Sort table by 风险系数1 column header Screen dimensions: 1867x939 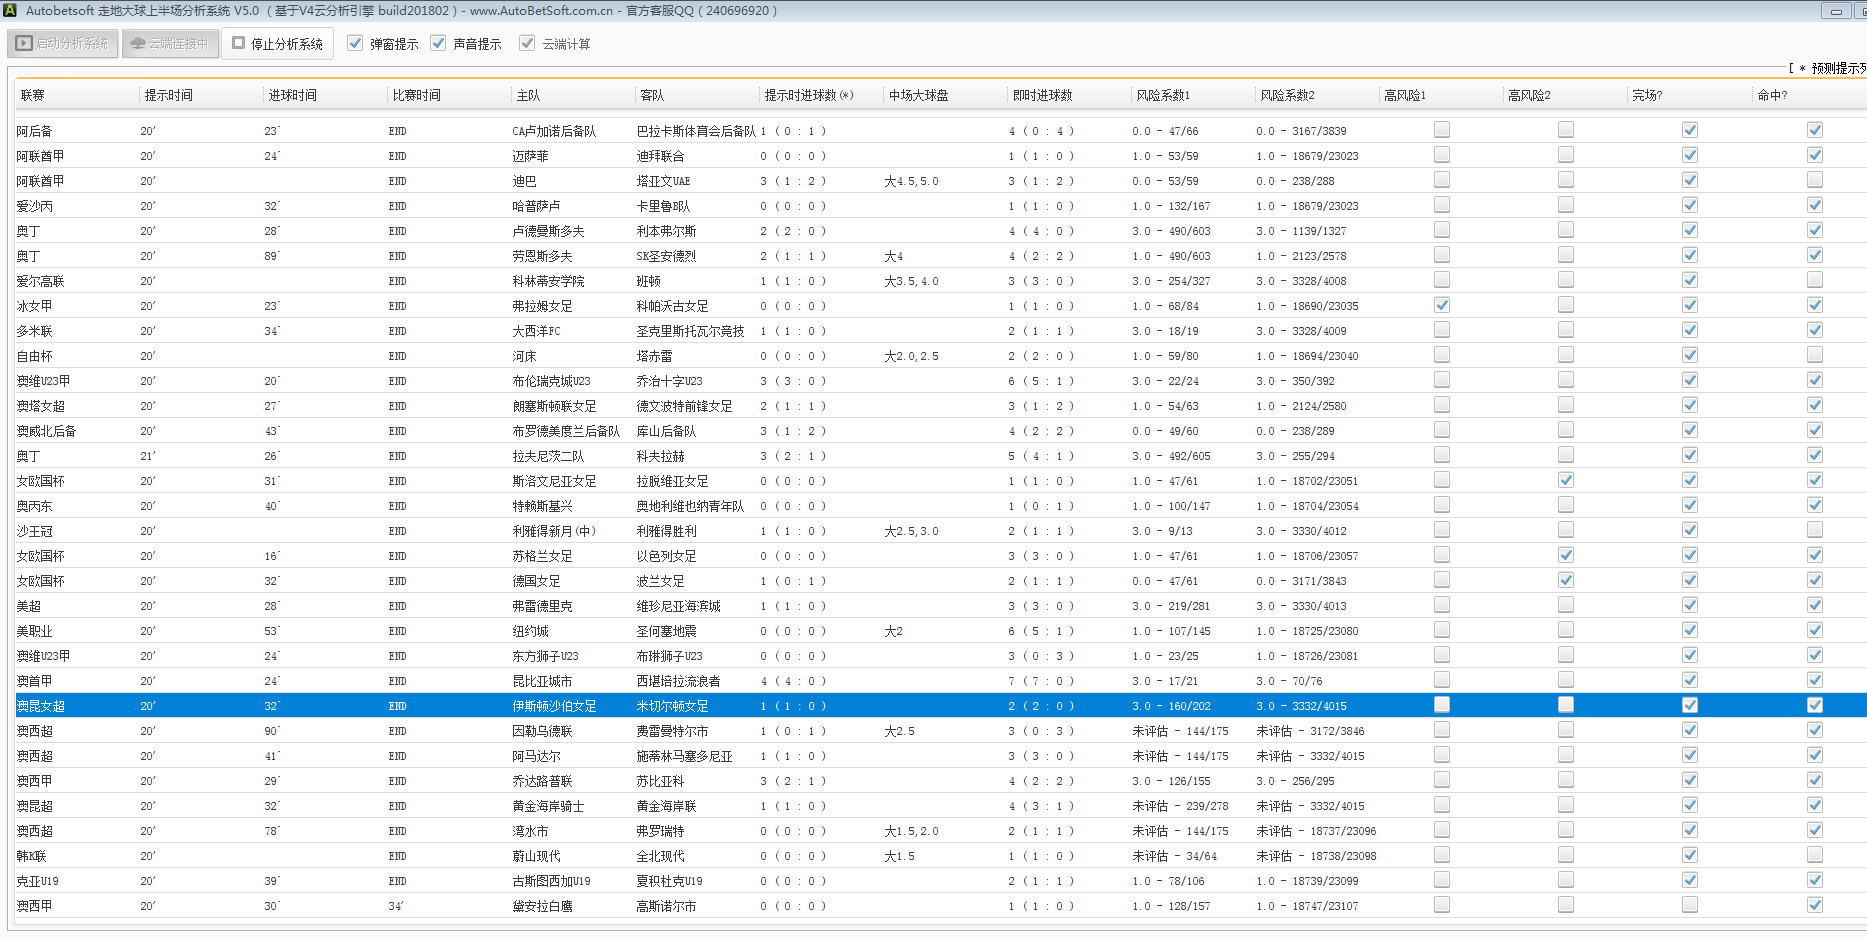[1162, 95]
